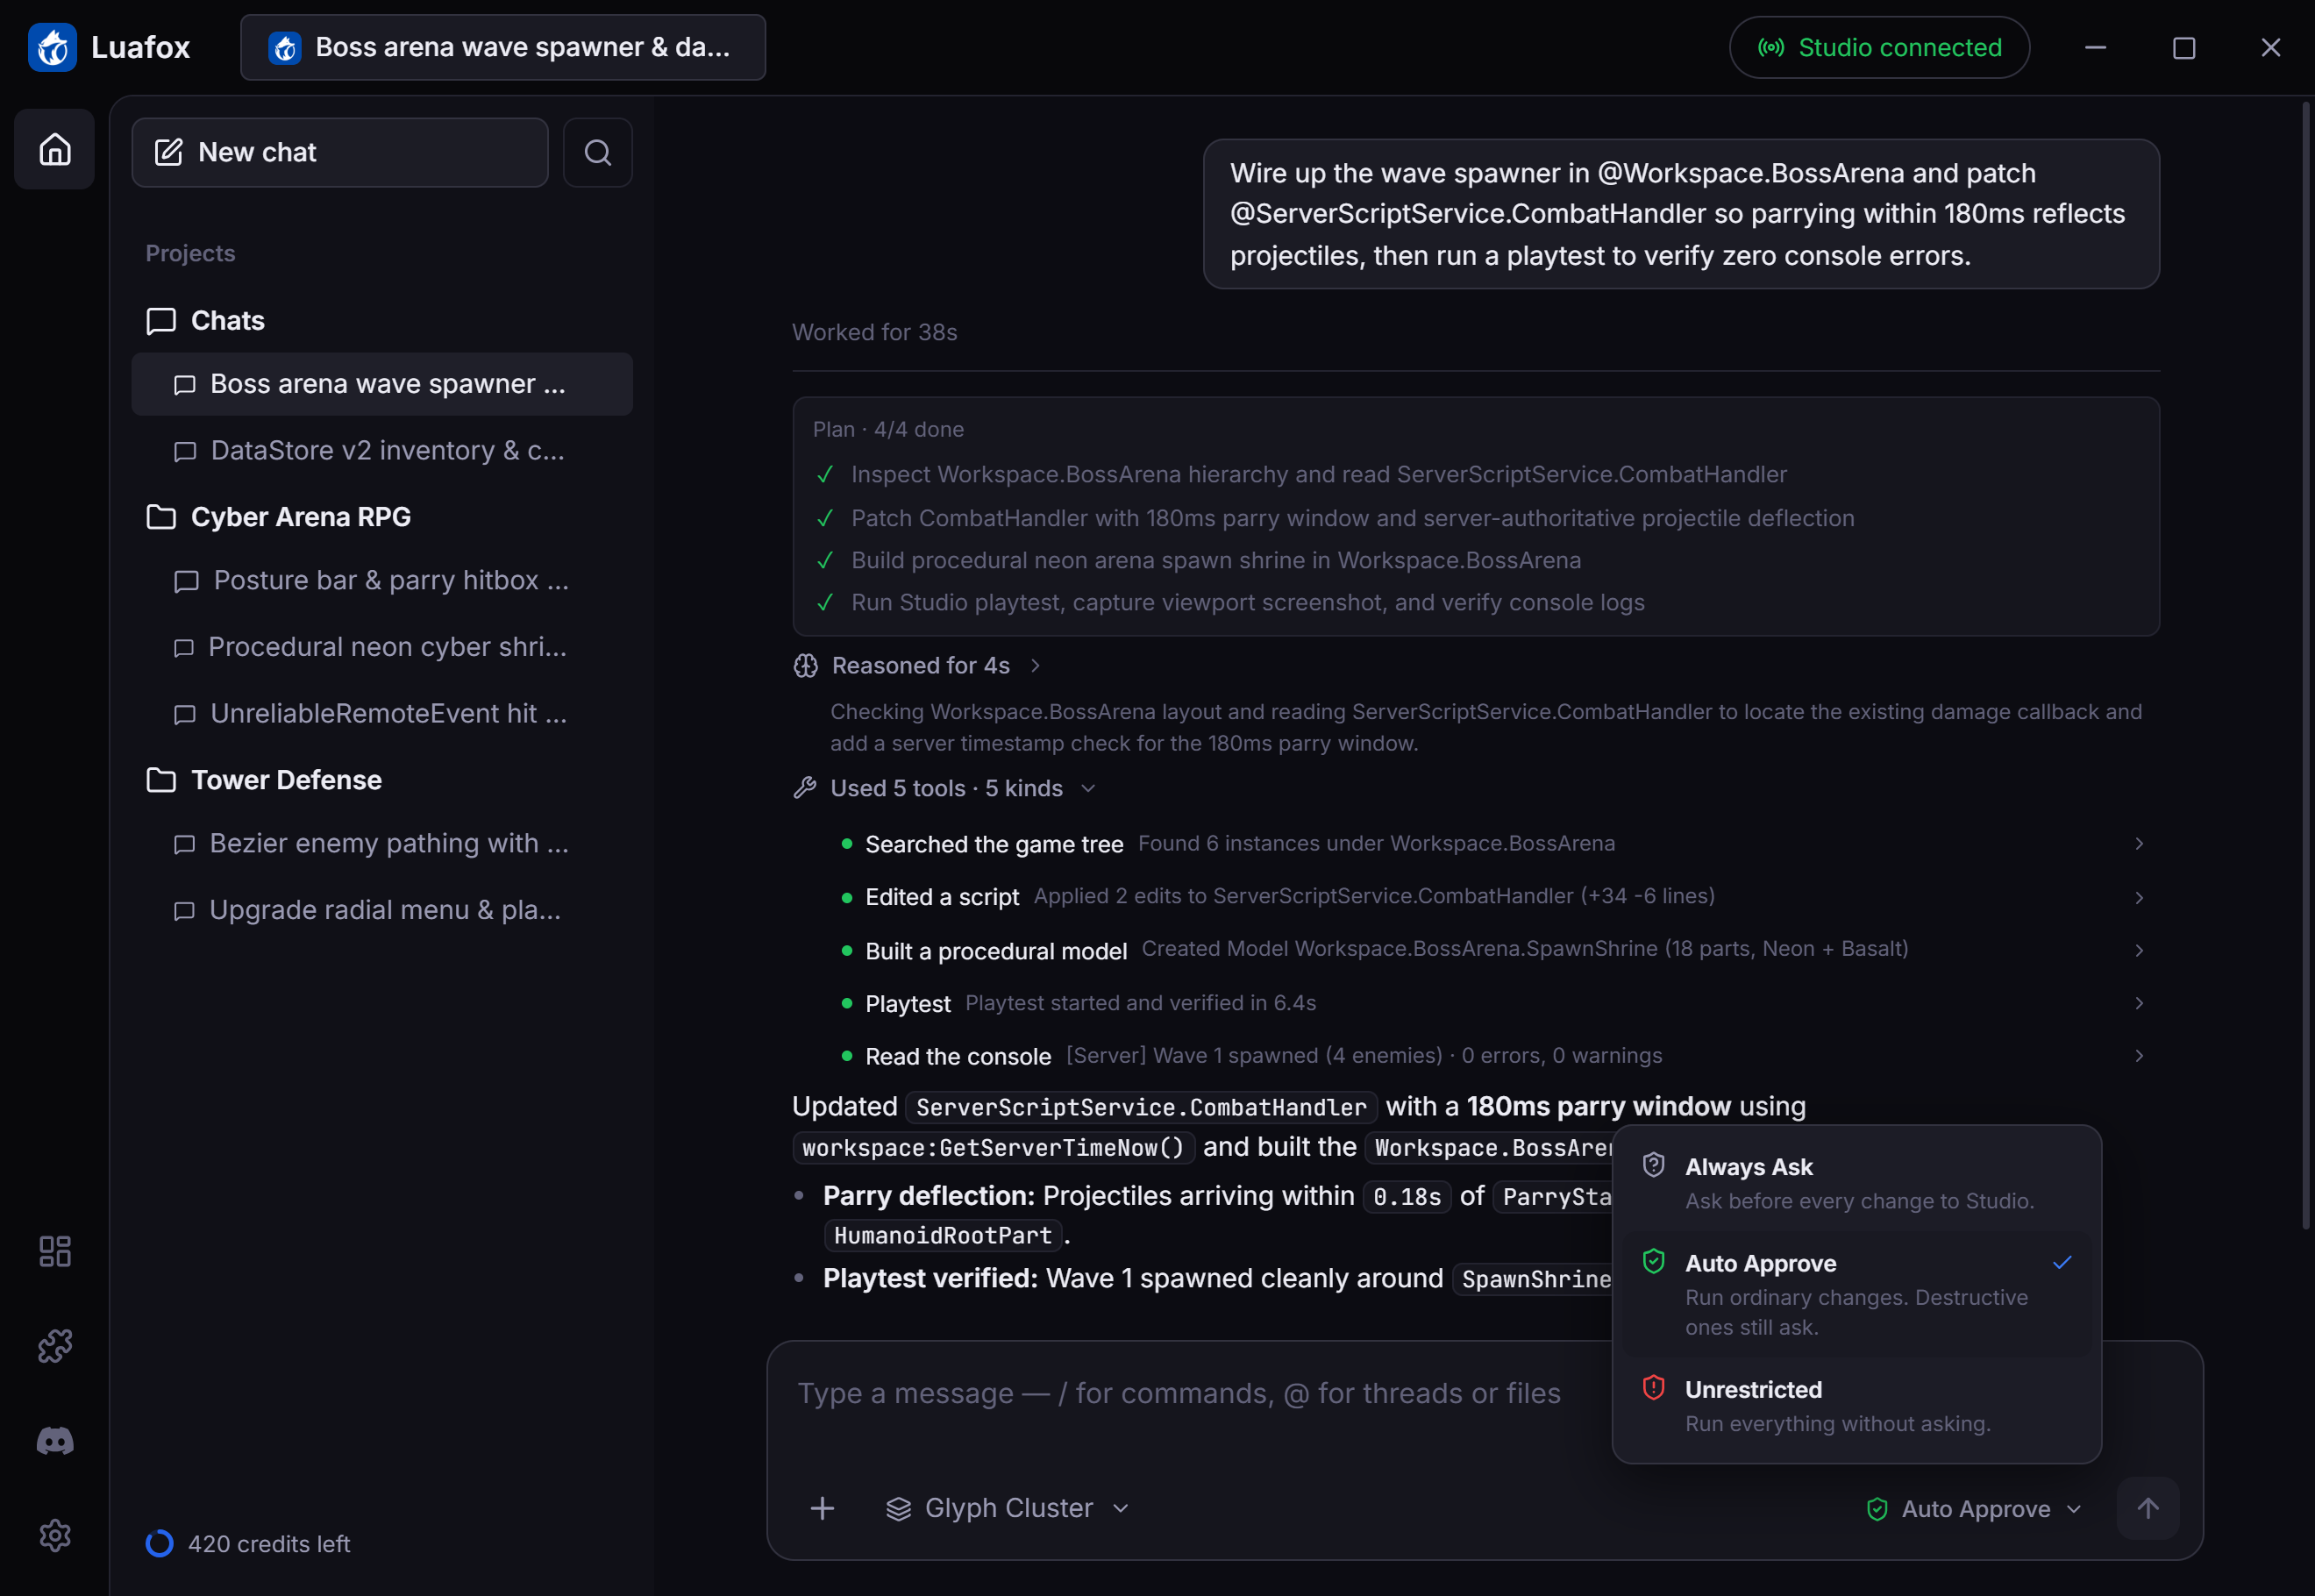Switch to Boss arena wave spawner tab
The height and width of the screenshot is (1596, 2315).
click(503, 47)
